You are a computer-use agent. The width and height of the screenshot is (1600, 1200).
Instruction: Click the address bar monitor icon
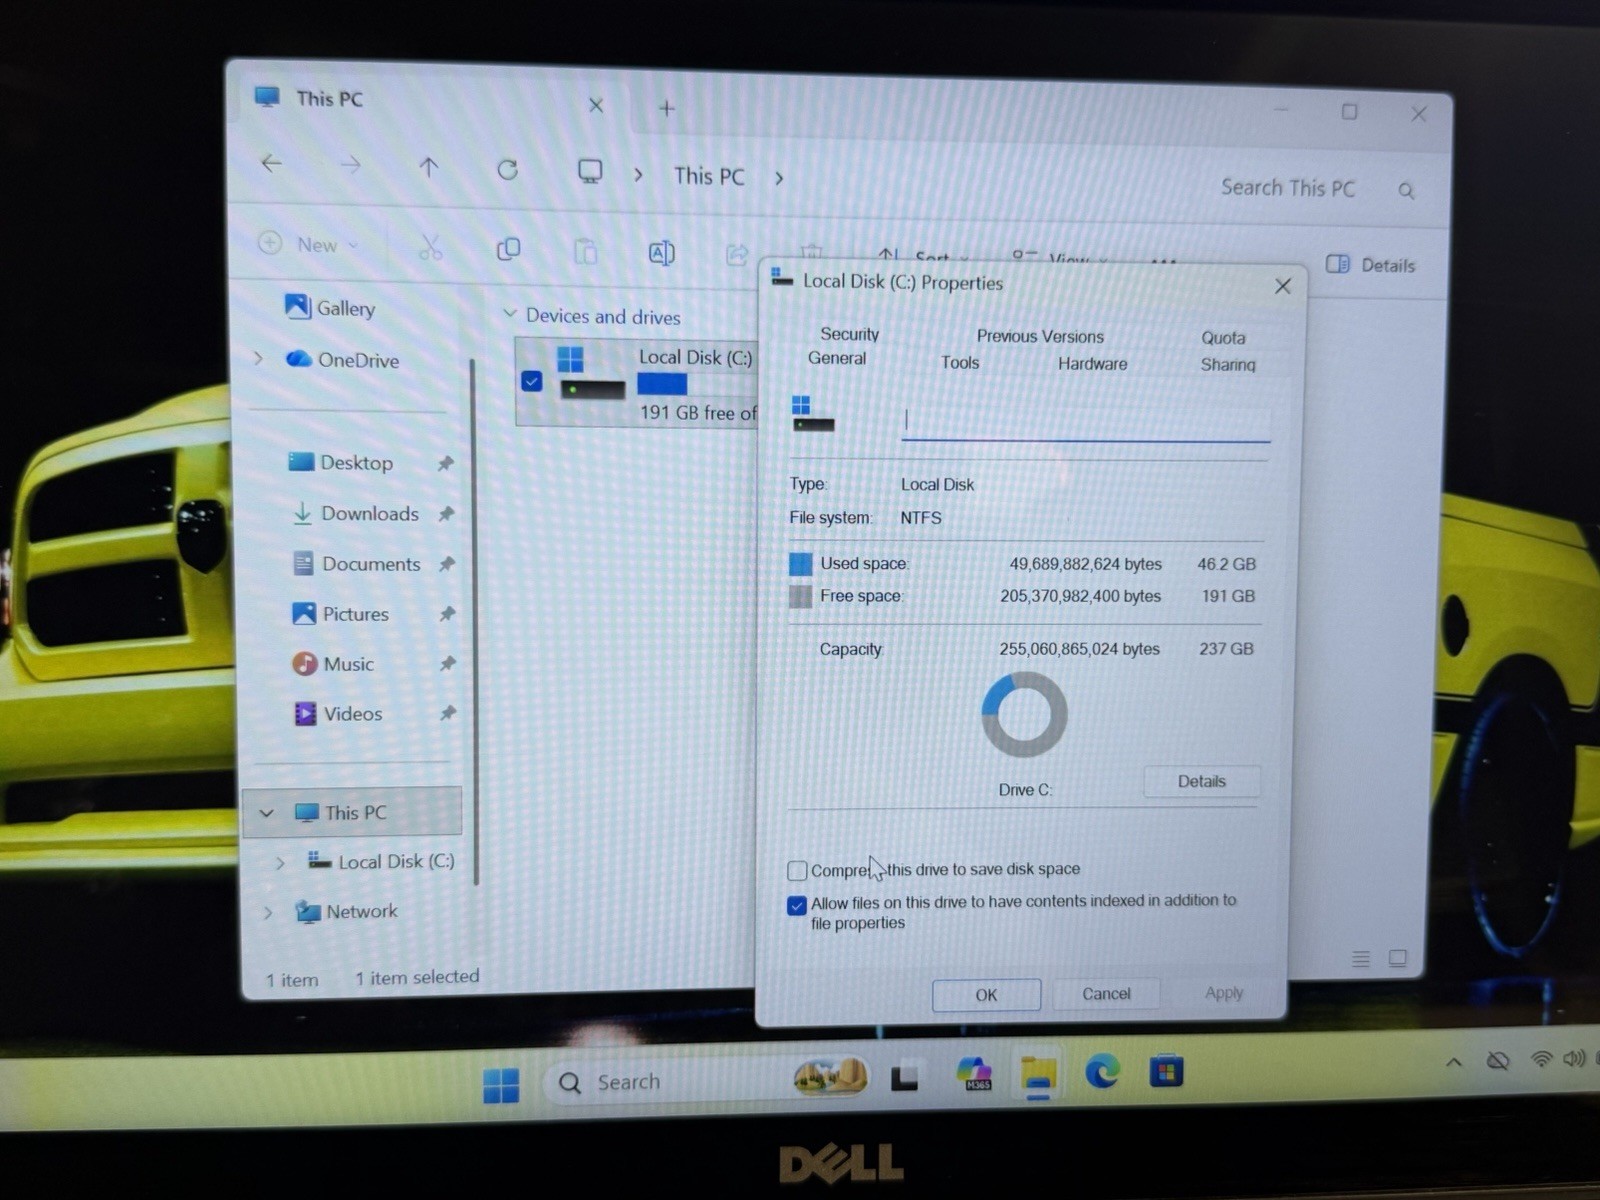(590, 172)
